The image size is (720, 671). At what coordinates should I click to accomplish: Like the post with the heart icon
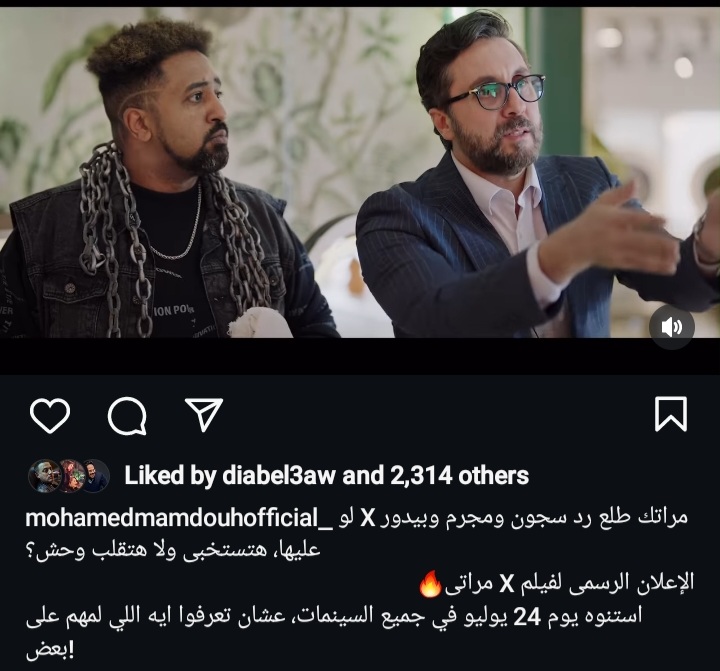tap(50, 416)
